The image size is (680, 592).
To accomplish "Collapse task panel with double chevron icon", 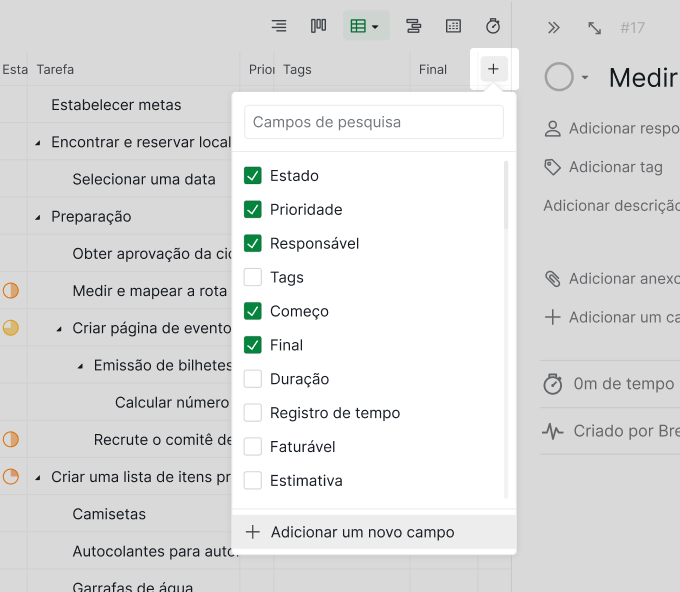I will point(553,28).
